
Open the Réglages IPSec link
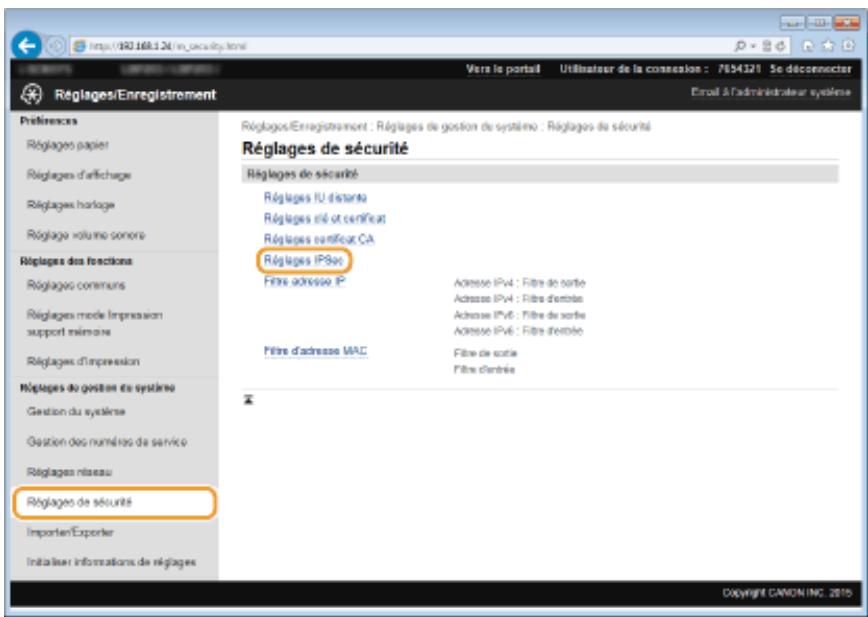(303, 260)
